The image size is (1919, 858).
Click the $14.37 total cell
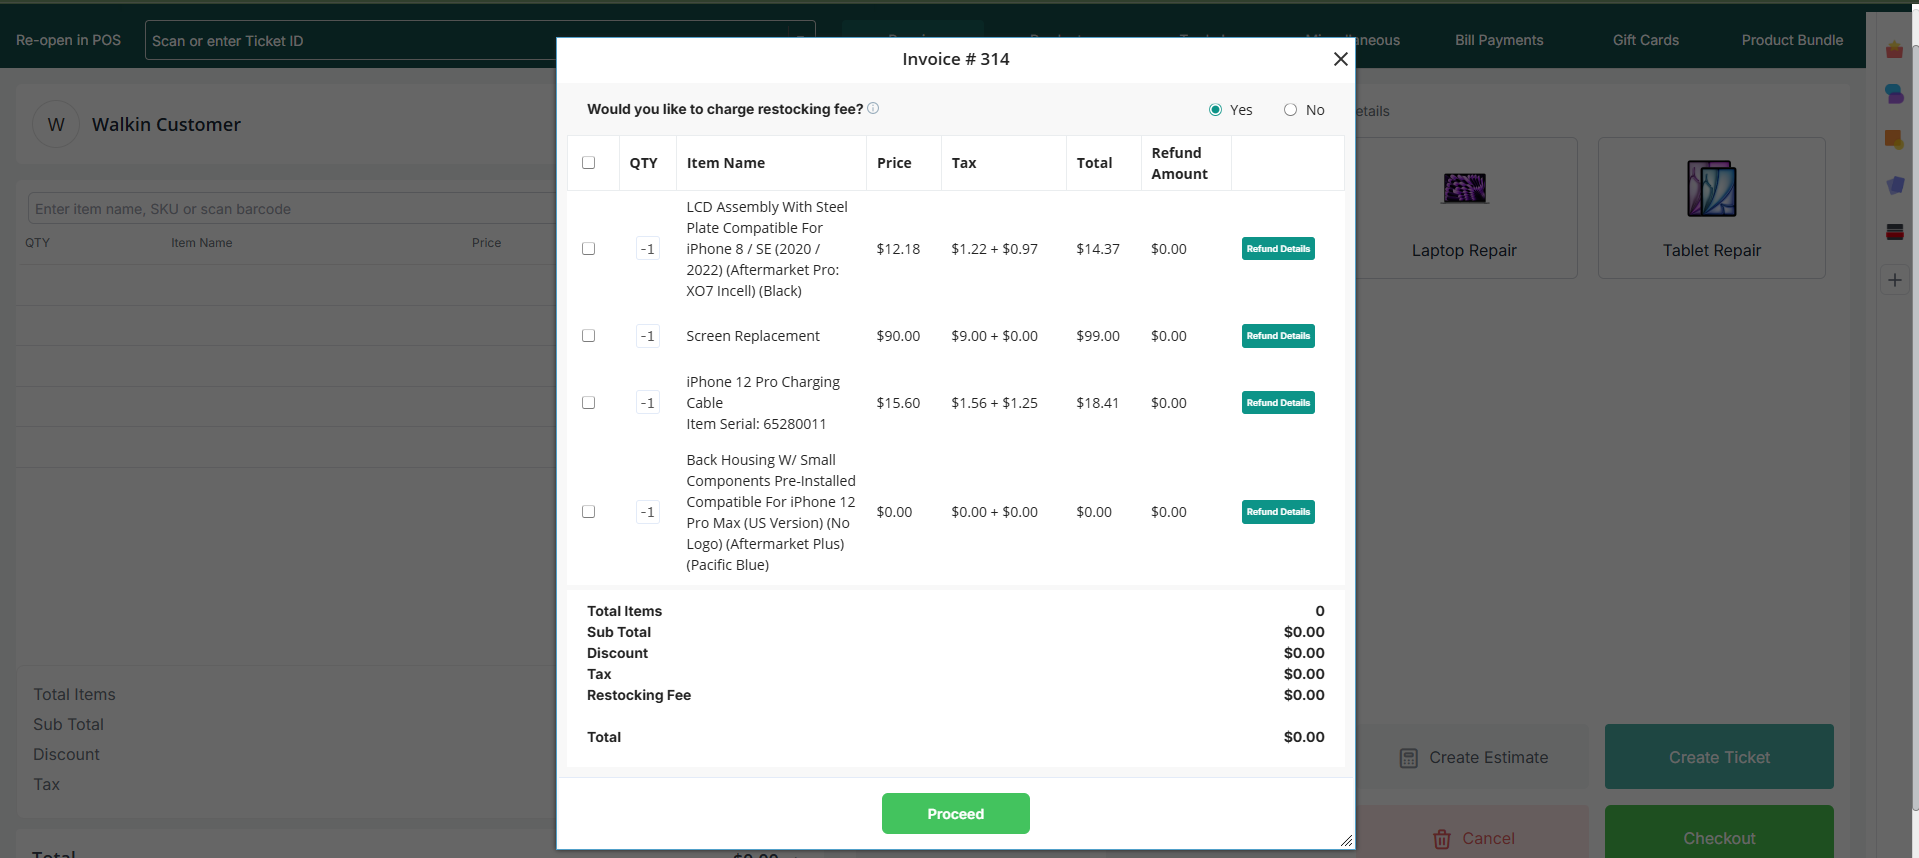pyautogui.click(x=1097, y=249)
